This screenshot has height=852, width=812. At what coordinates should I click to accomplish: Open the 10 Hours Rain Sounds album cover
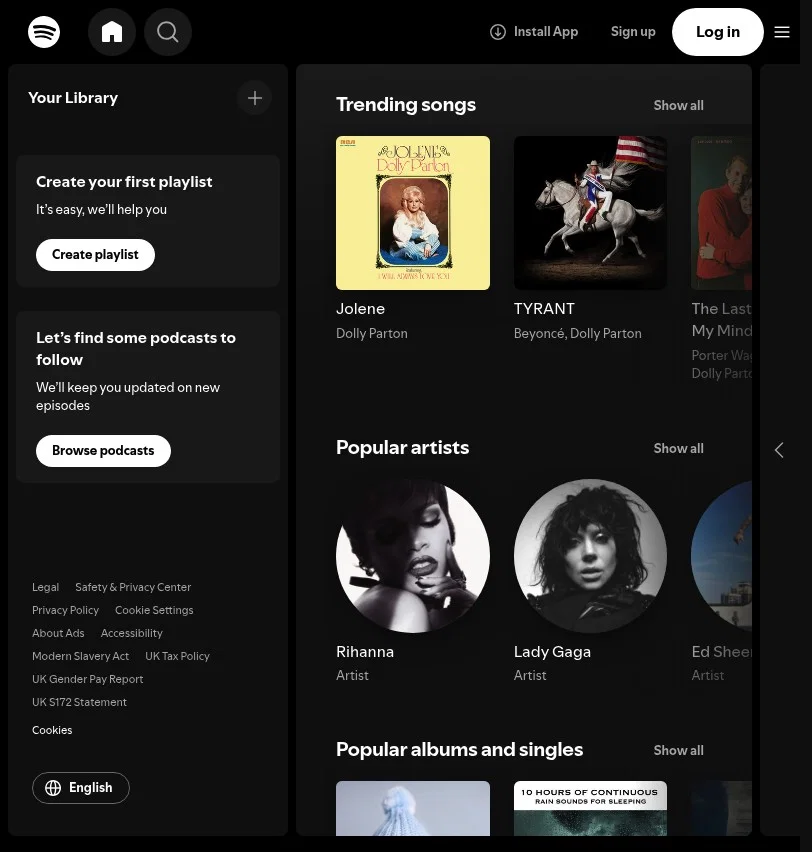tap(590, 809)
